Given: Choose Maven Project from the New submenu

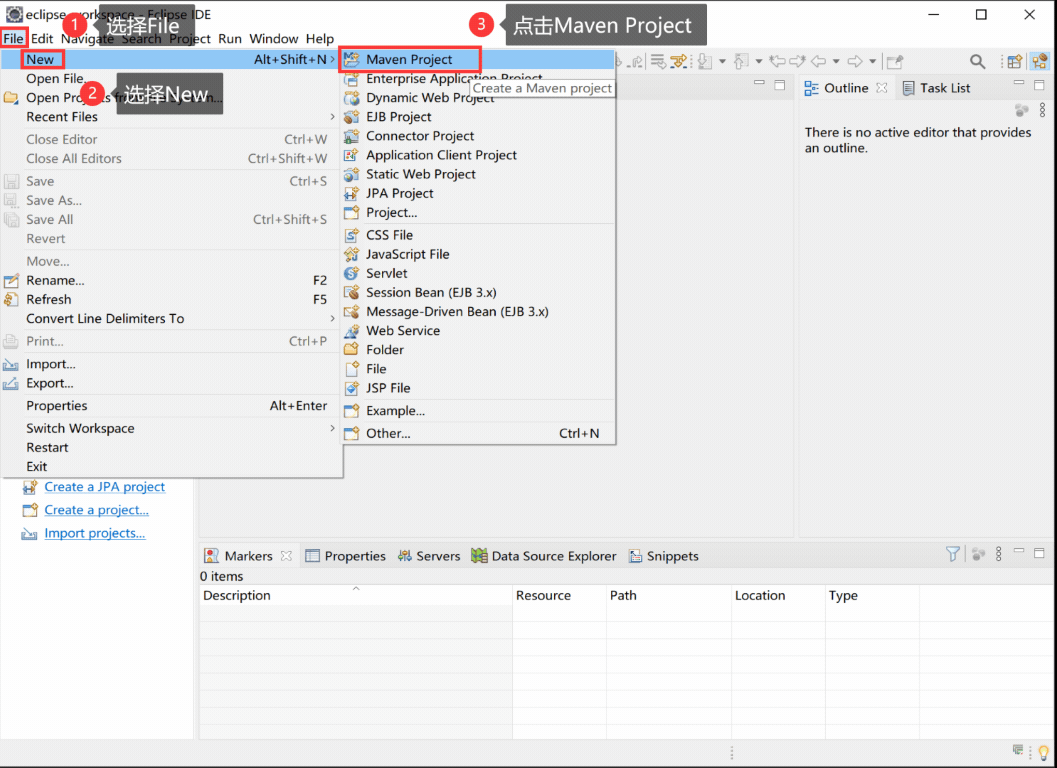Looking at the screenshot, I should point(478,59).
